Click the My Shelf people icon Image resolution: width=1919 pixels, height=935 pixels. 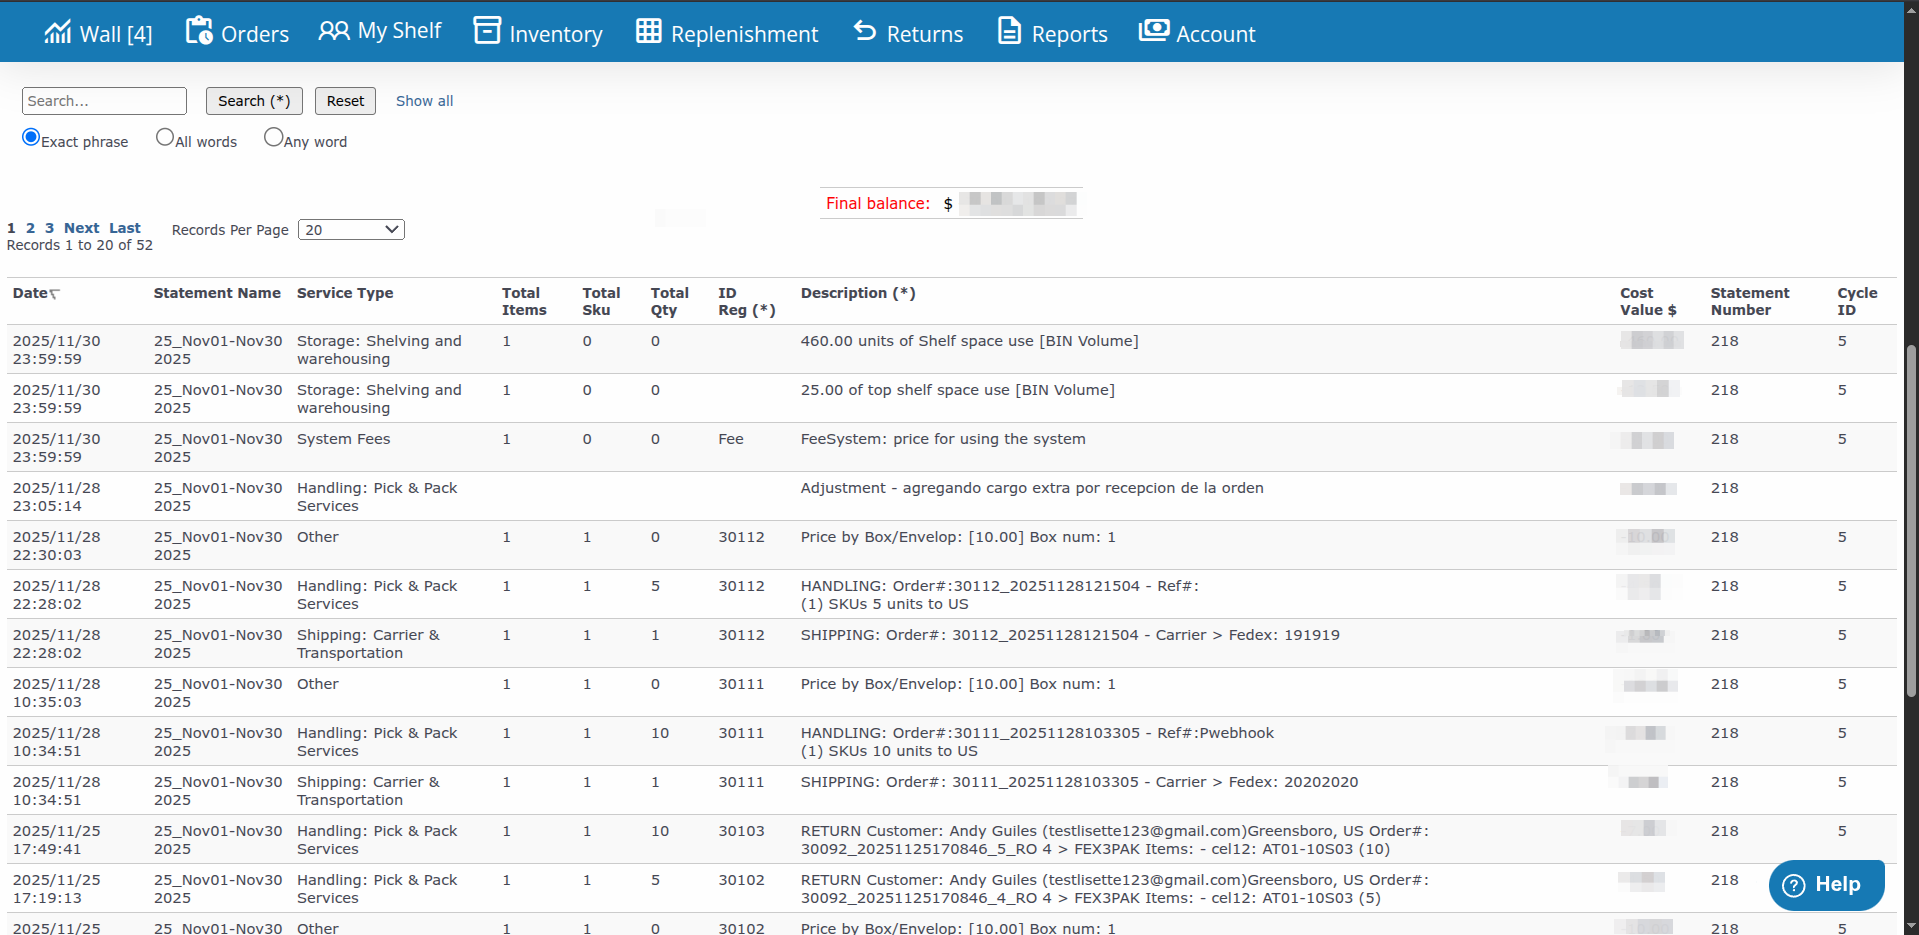(x=333, y=31)
